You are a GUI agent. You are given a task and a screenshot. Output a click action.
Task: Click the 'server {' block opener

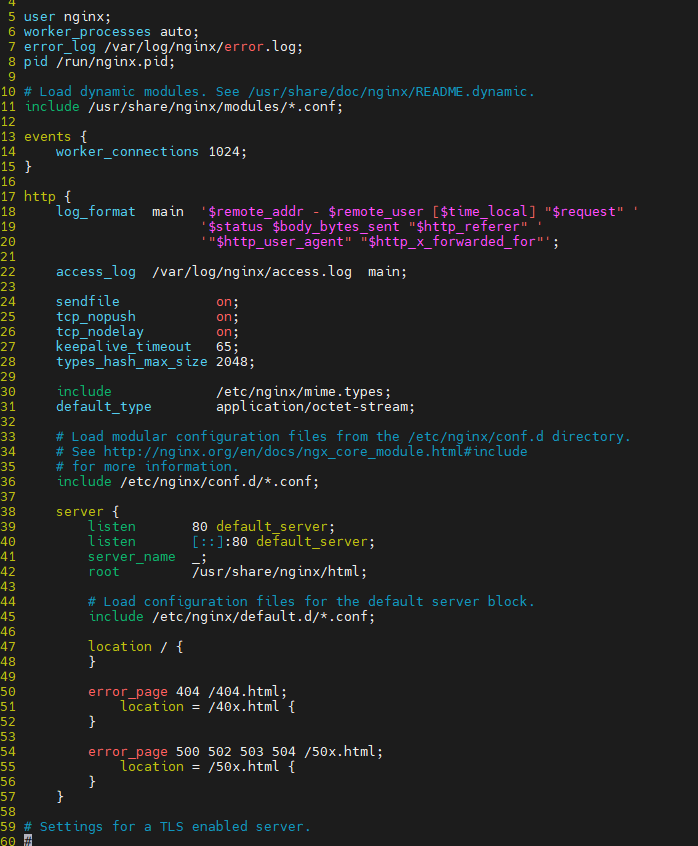tap(87, 511)
